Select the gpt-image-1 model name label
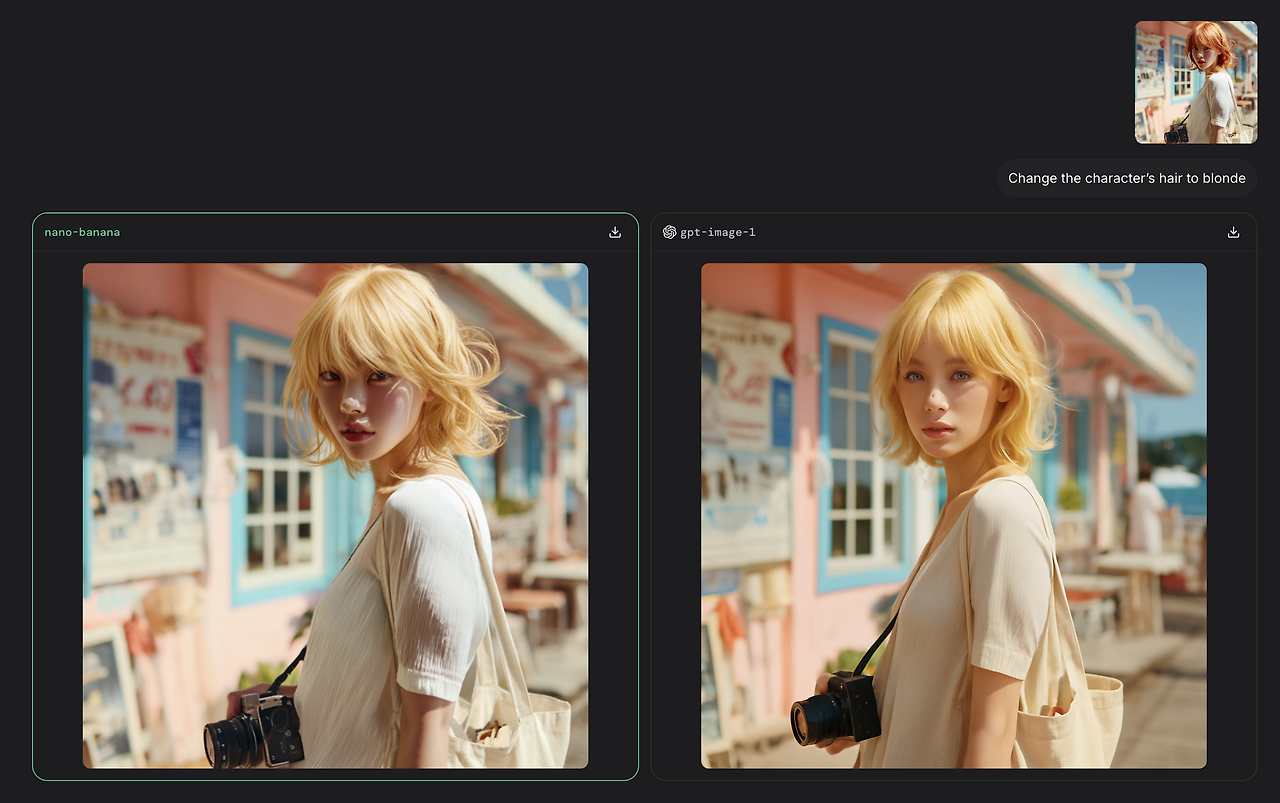The width and height of the screenshot is (1280, 803). coord(718,231)
